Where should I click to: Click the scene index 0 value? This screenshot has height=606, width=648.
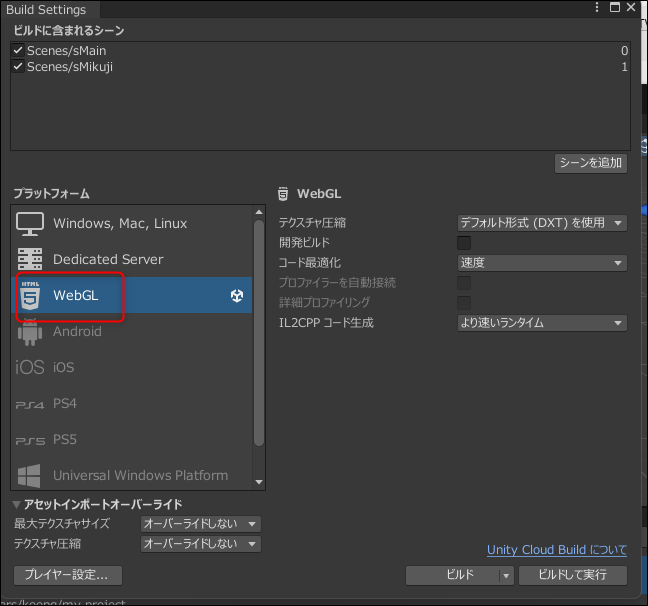[x=624, y=50]
